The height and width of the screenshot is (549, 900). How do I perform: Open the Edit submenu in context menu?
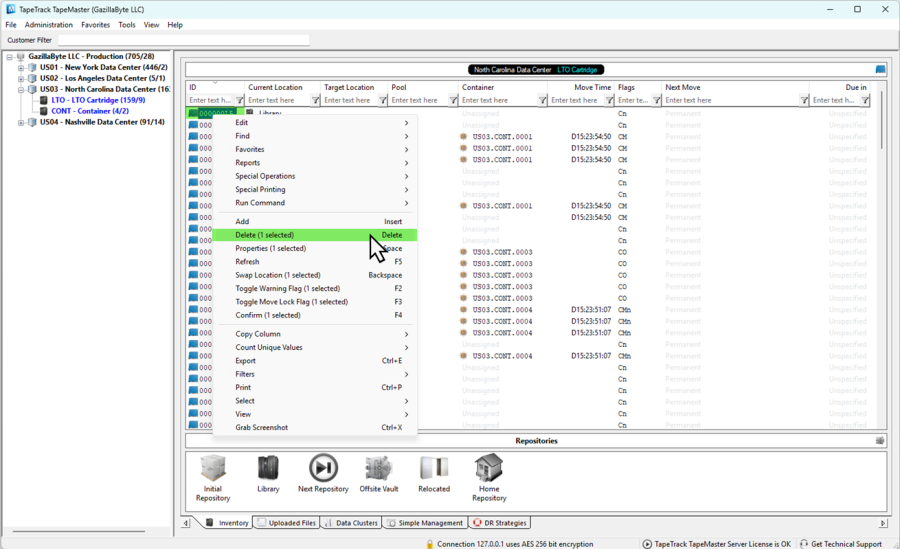[x=315, y=122]
